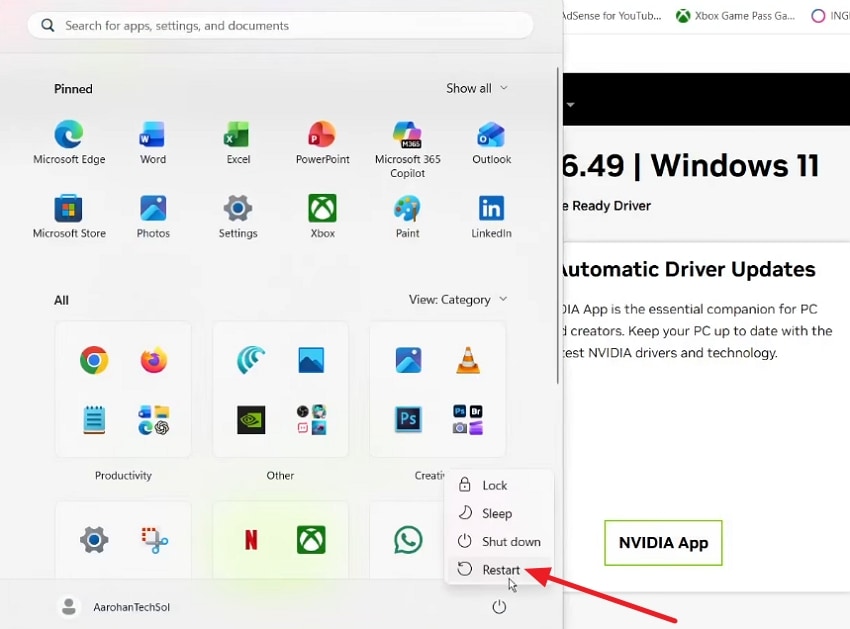Expand the Productivity group's small app cluster
Screen dimensions: 850x629
pyautogui.click(x=154, y=420)
